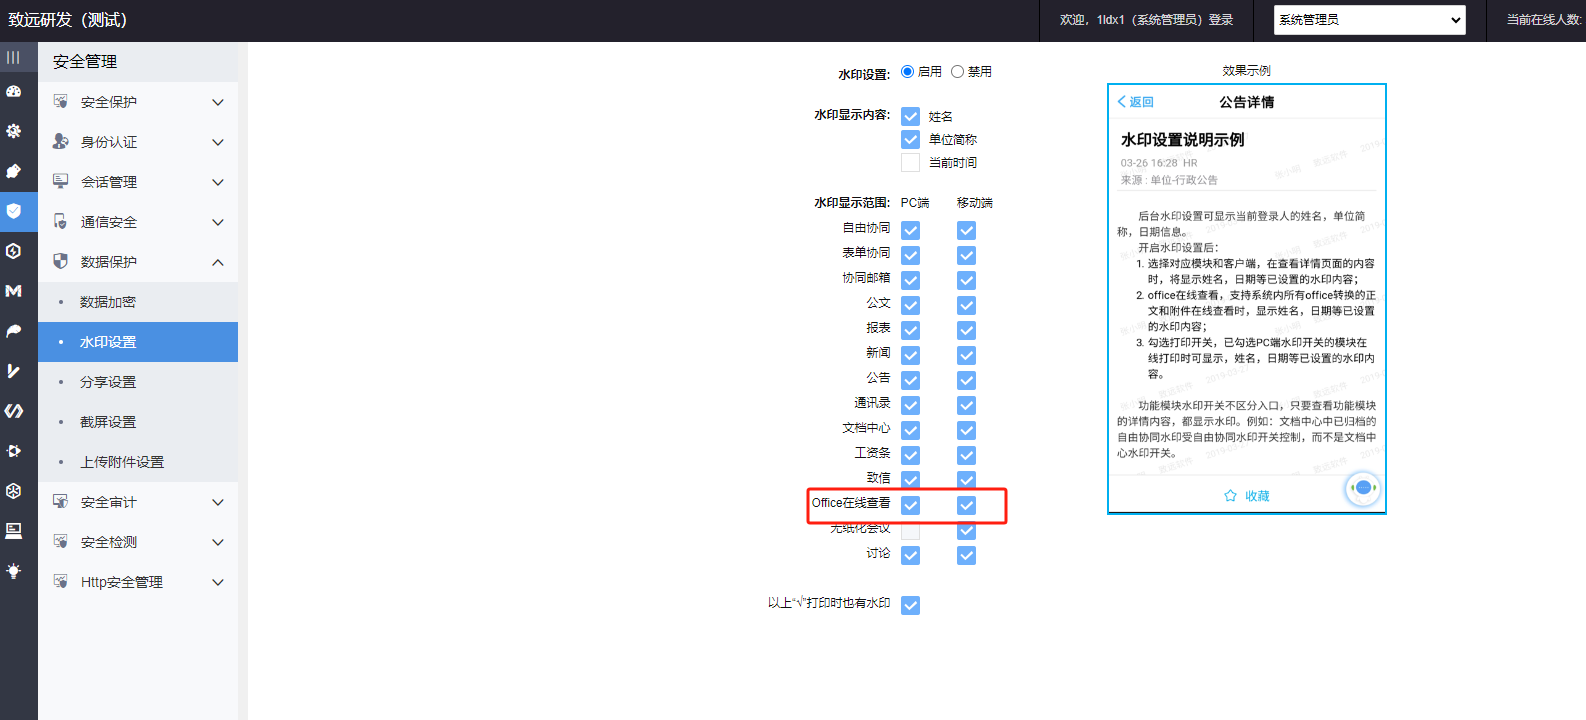Expand the 会话管理 menu group
This screenshot has height=720, width=1586.
(138, 182)
